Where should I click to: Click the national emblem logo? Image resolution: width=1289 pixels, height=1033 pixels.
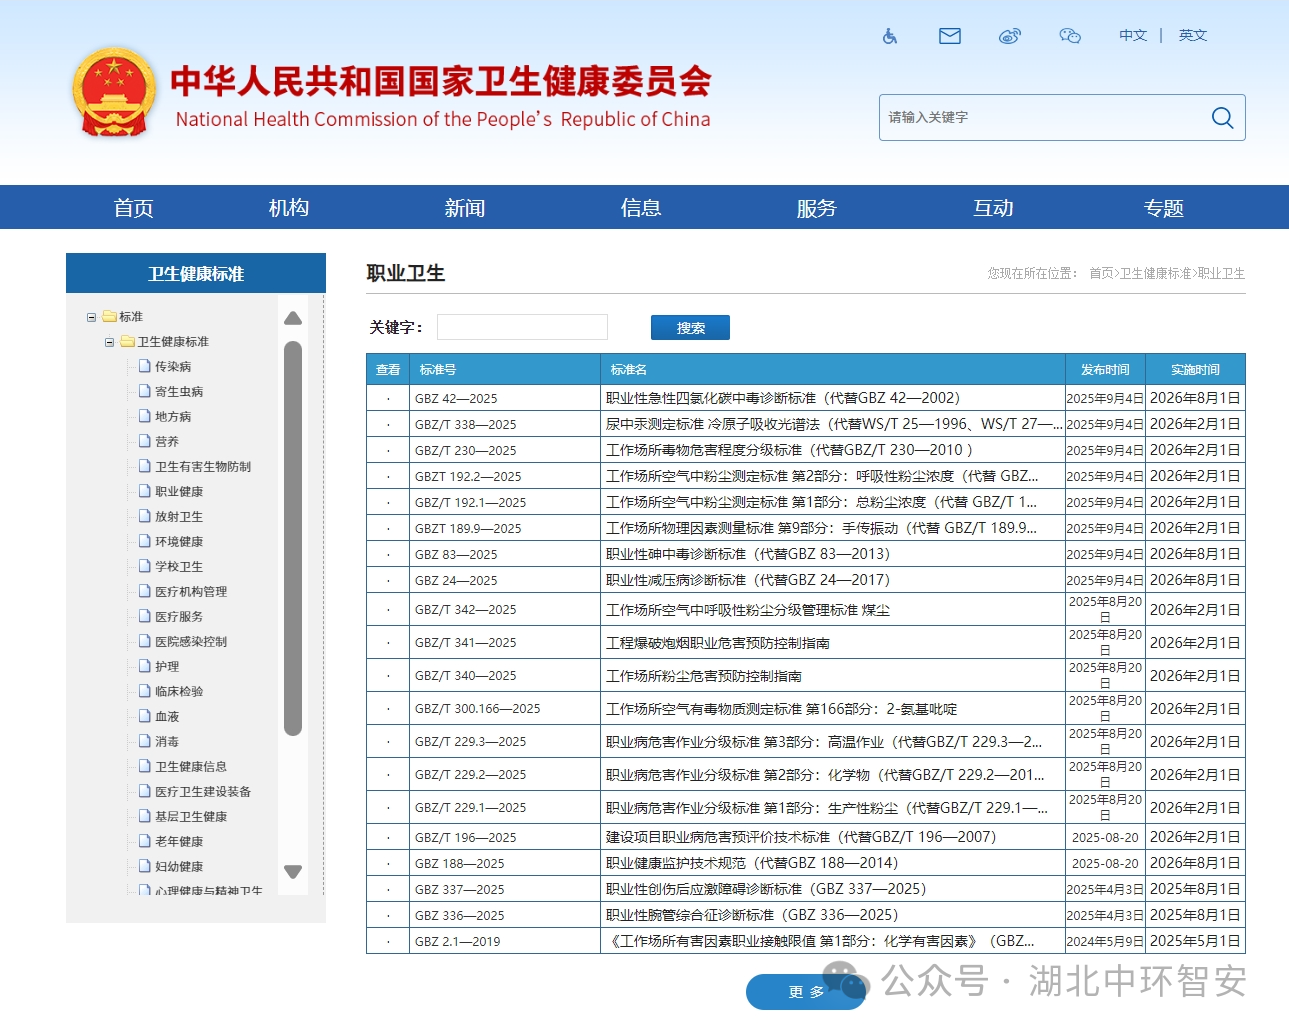tap(114, 93)
